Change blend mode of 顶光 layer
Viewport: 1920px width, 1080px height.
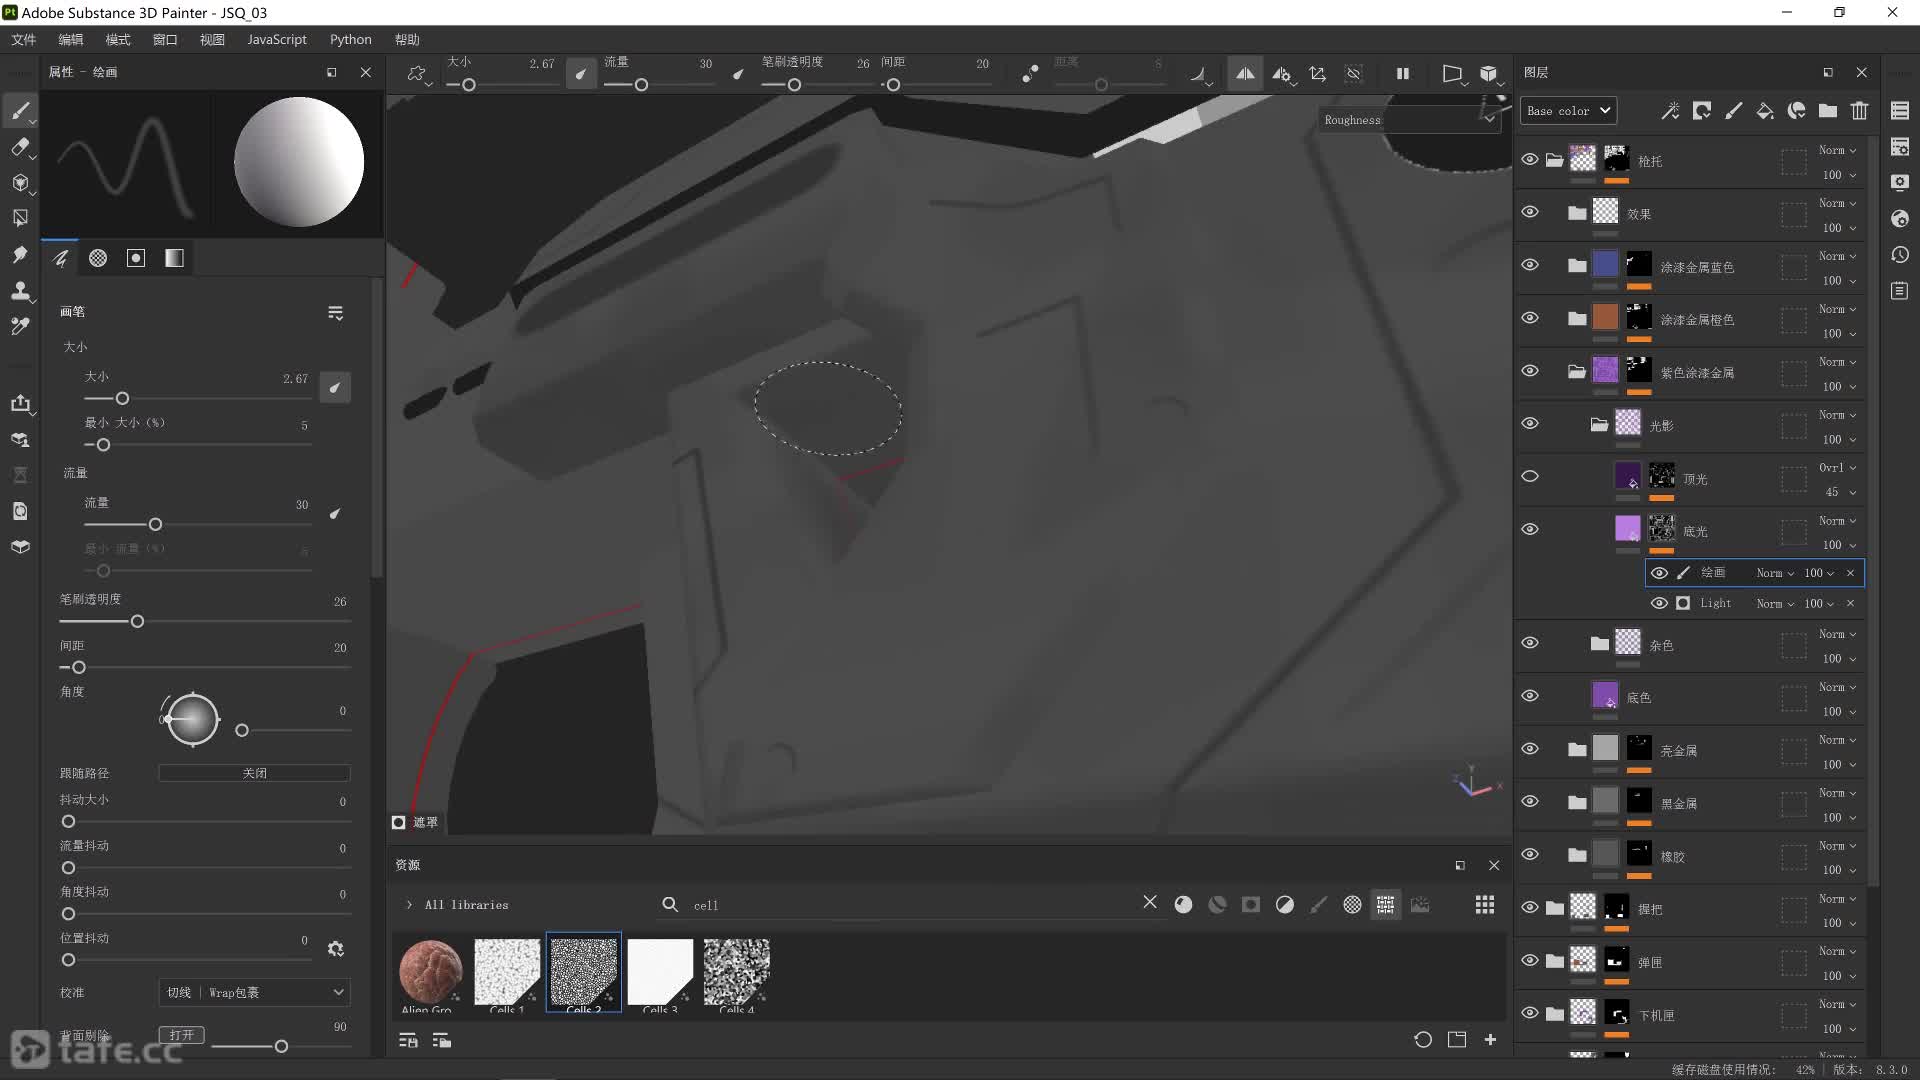click(x=1837, y=468)
